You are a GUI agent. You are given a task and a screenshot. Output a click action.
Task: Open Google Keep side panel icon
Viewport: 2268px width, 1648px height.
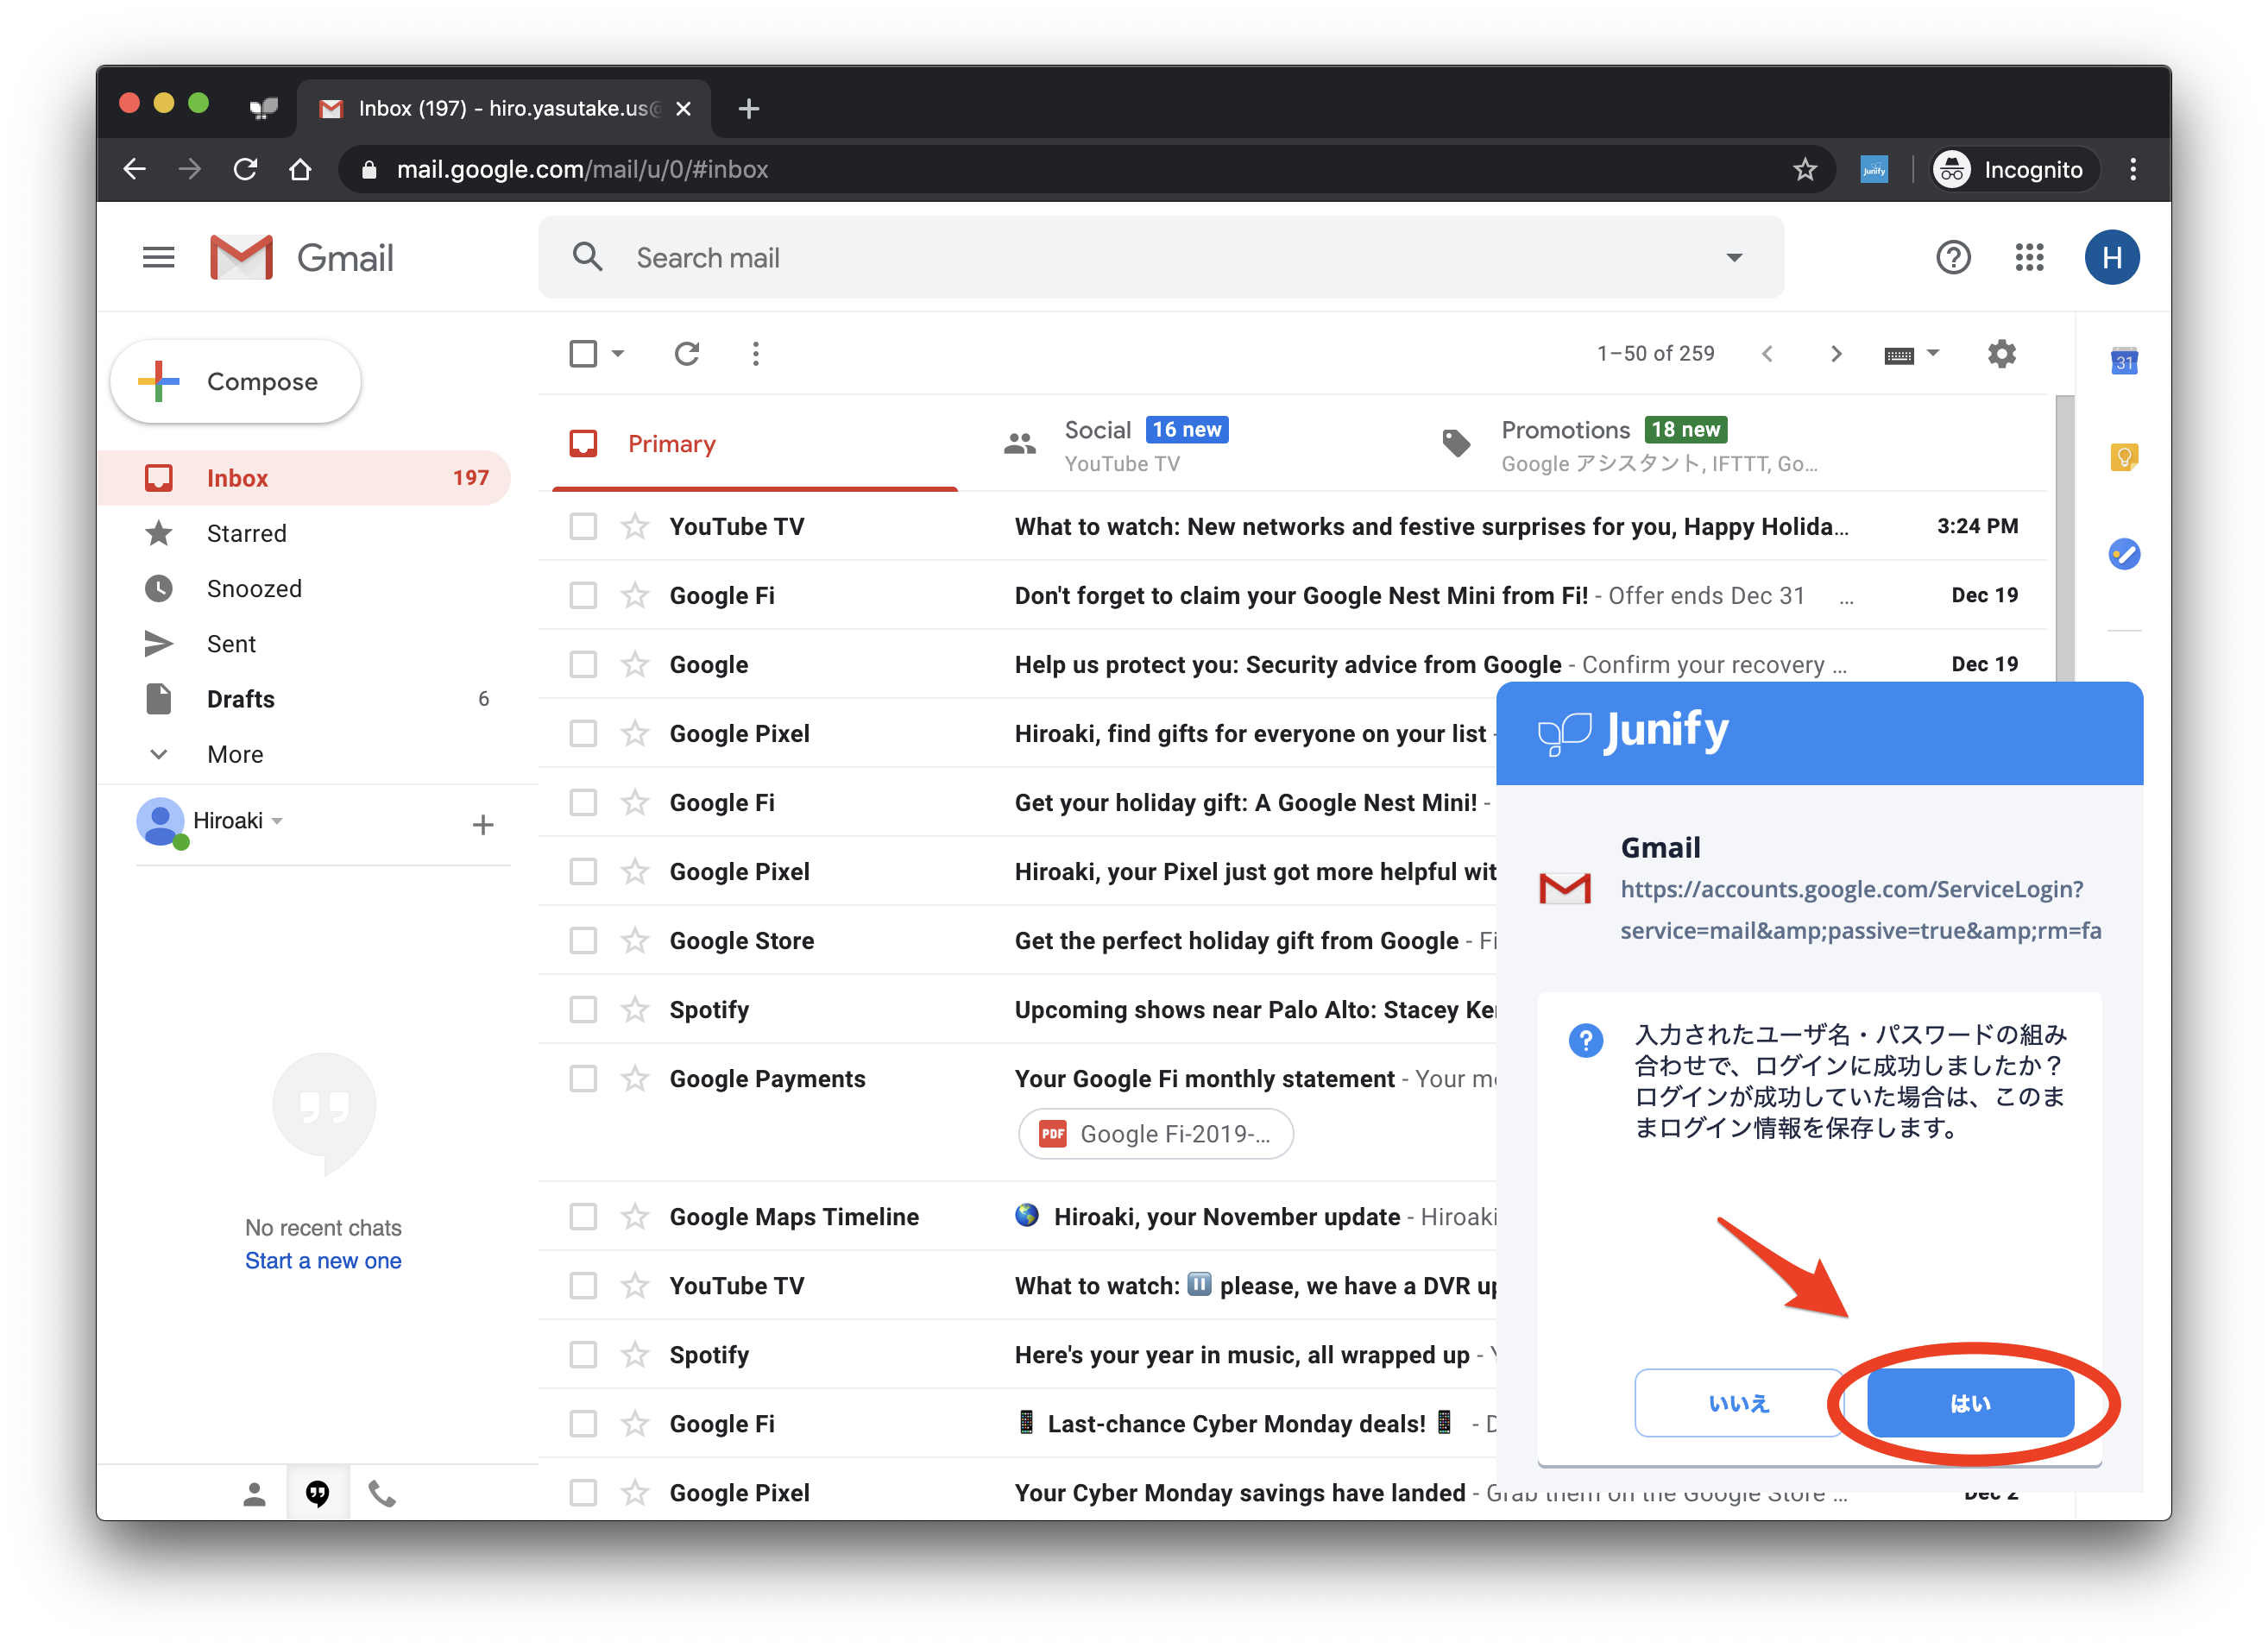pos(2123,457)
